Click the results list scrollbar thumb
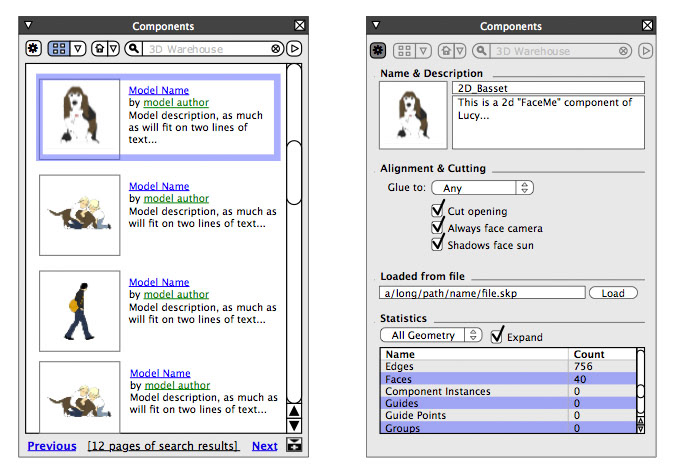 [x=294, y=172]
